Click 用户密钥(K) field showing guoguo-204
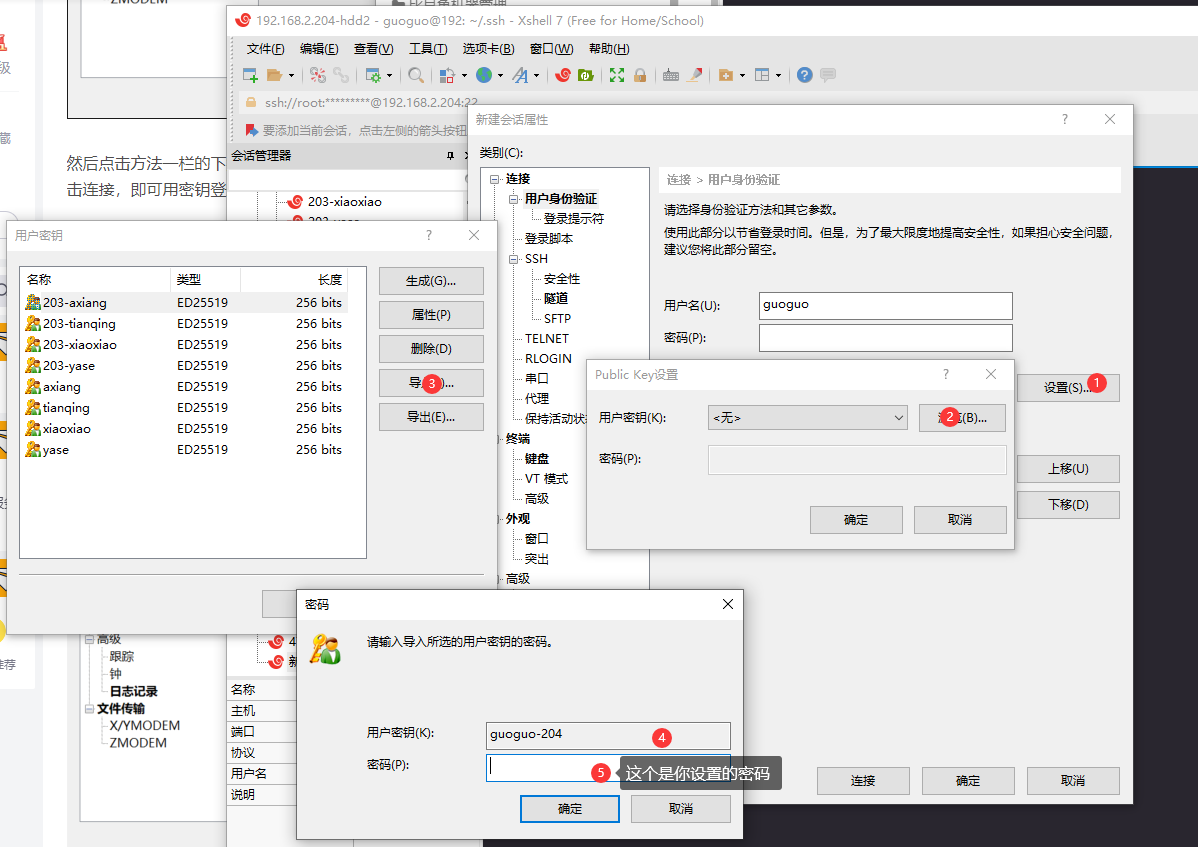Viewport: 1198px width, 847px height. (608, 735)
